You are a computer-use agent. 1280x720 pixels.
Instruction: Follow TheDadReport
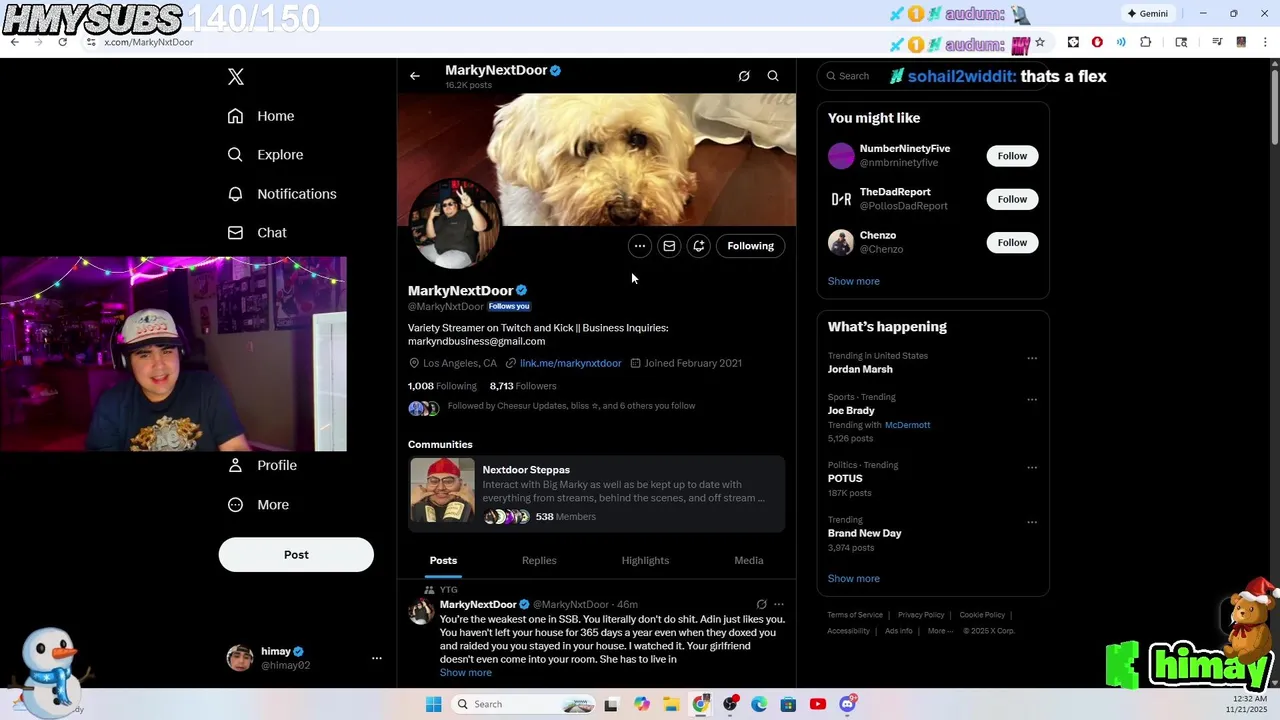(x=1012, y=199)
